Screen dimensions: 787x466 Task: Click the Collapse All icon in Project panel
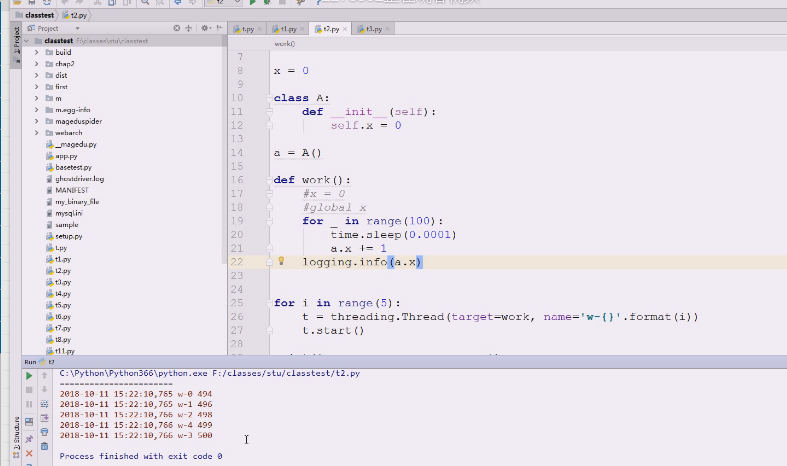click(x=189, y=28)
